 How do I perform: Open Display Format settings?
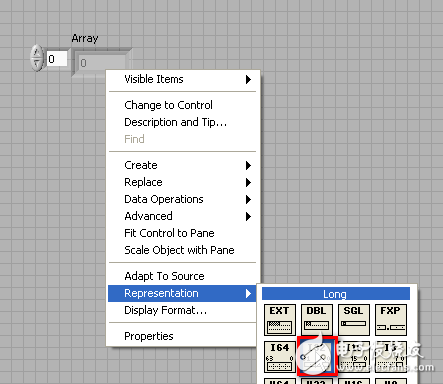pos(166,310)
